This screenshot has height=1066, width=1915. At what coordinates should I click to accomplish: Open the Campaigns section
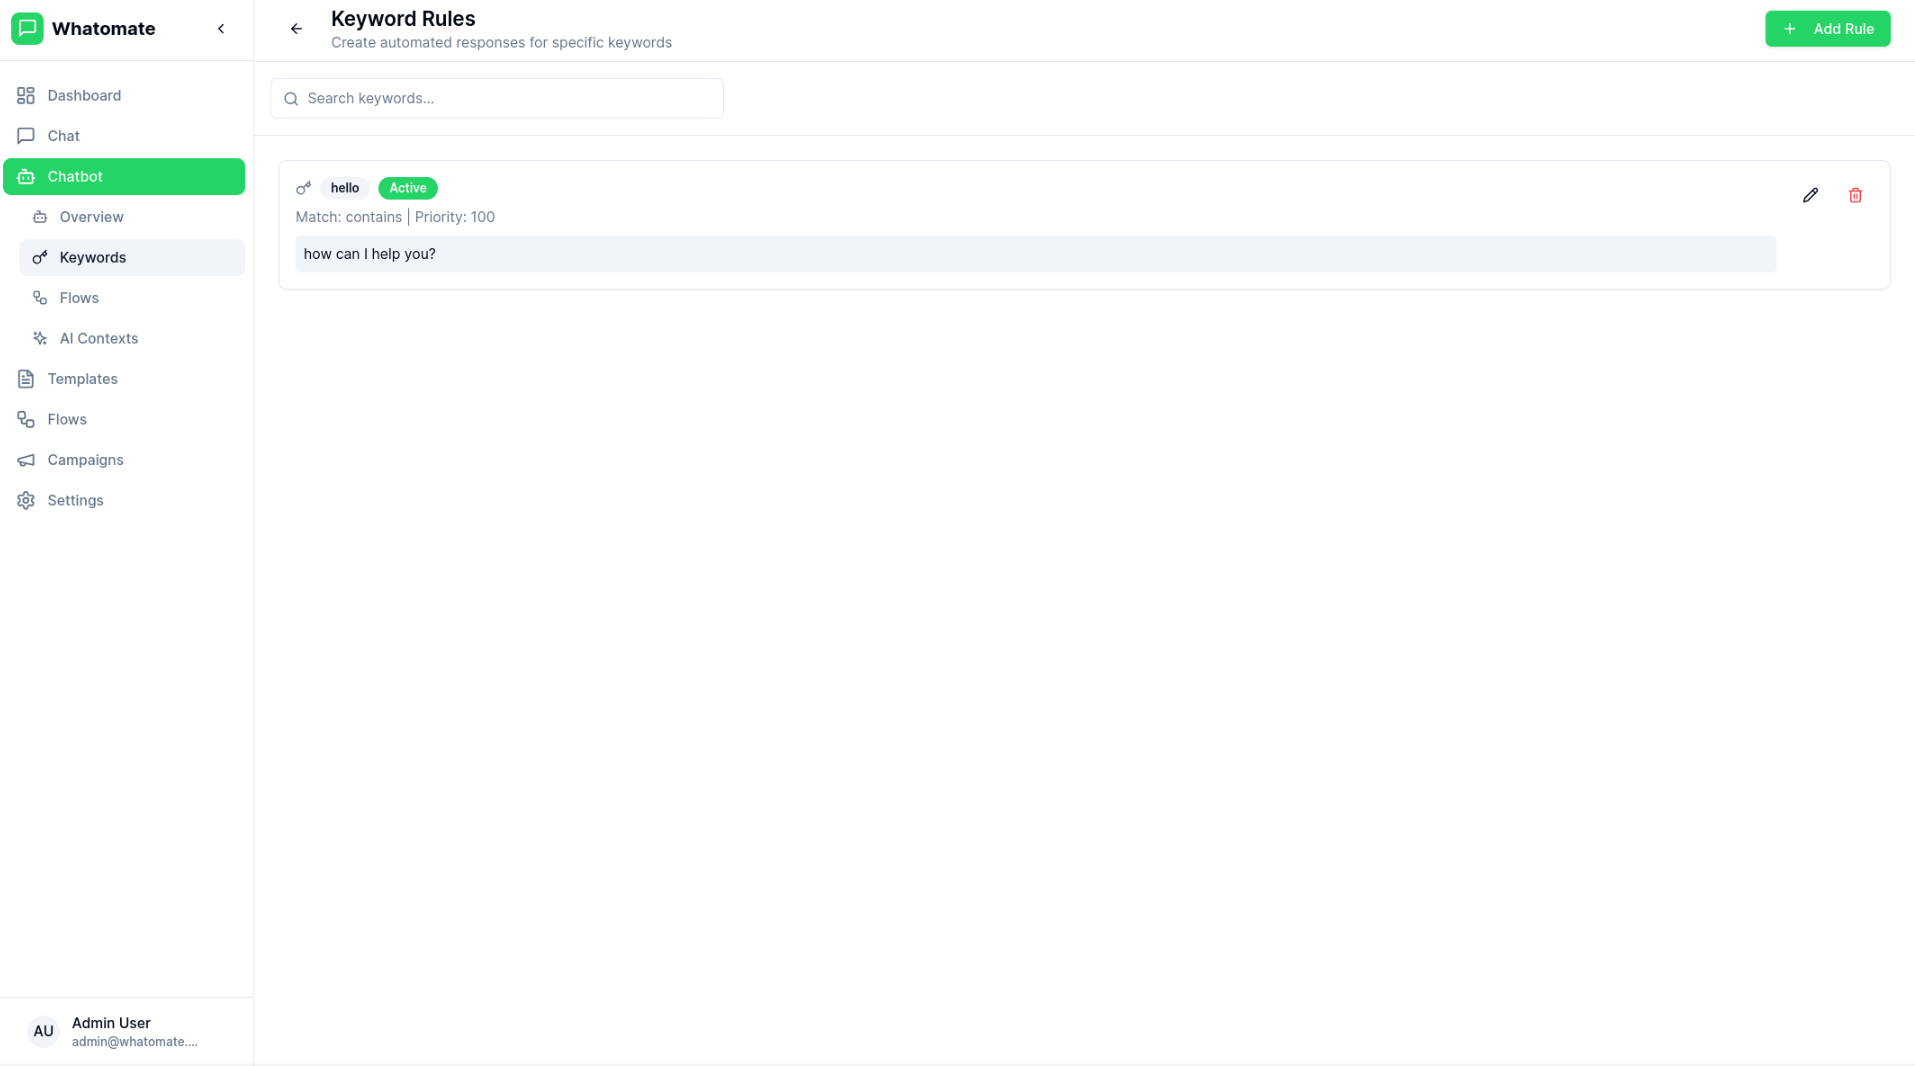coord(85,460)
